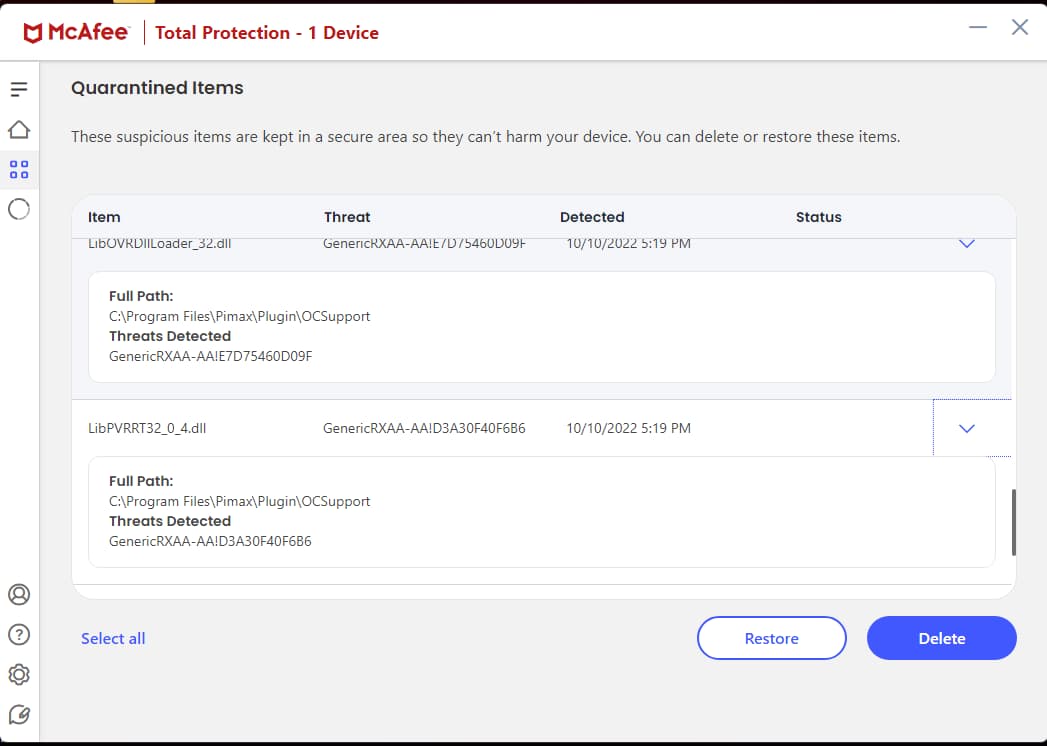Image resolution: width=1047 pixels, height=746 pixels.
Task: Click the Select all link
Action: (113, 638)
